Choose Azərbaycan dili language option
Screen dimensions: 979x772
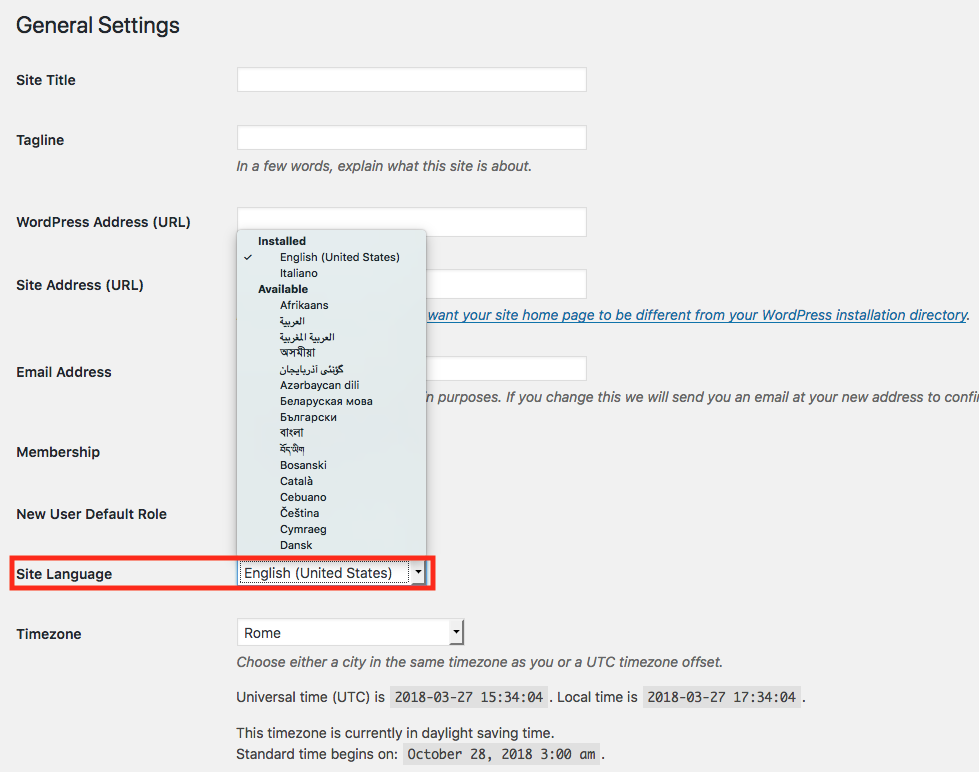[320, 385]
